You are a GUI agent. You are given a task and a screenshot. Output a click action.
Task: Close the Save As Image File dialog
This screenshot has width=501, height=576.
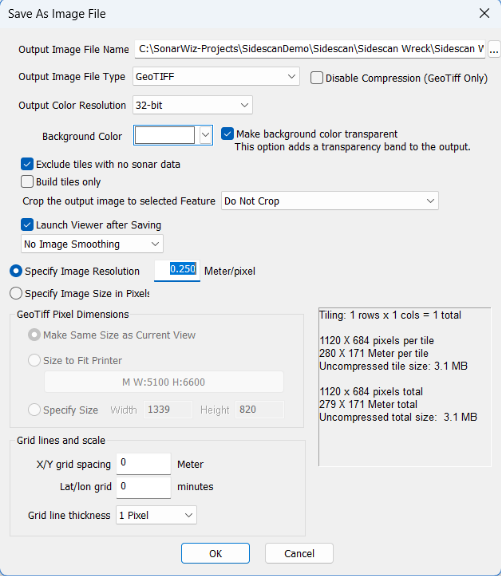click(x=484, y=13)
